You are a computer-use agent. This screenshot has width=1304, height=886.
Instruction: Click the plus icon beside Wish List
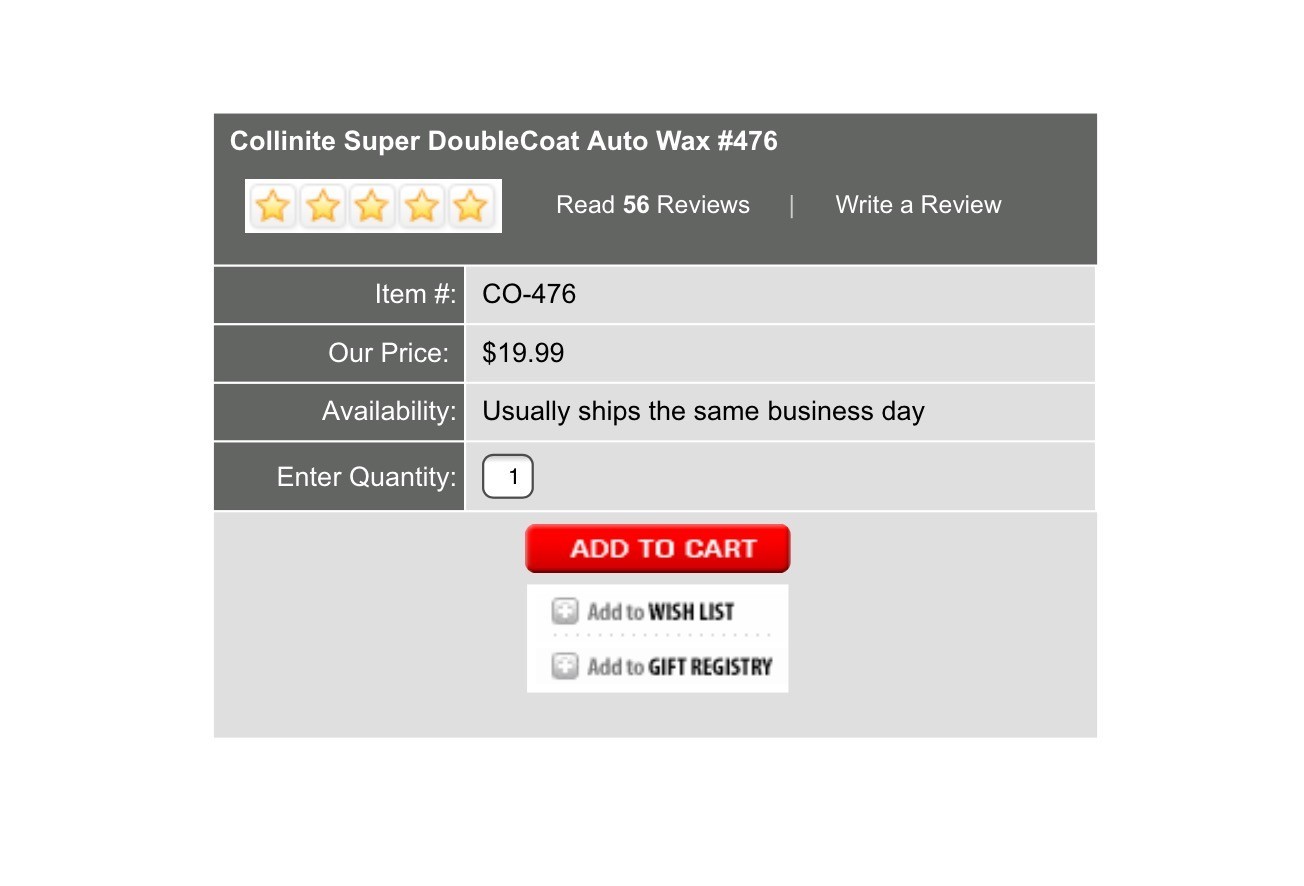565,611
